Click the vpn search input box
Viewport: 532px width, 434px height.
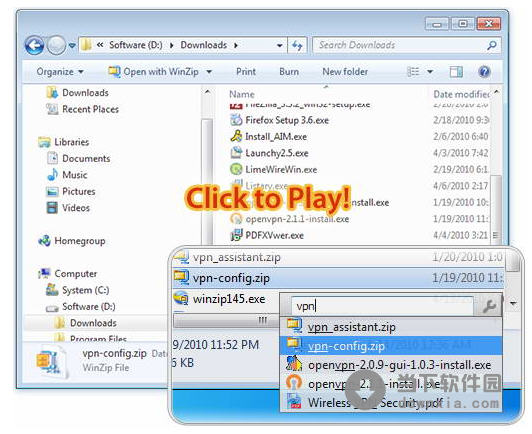pyautogui.click(x=382, y=306)
